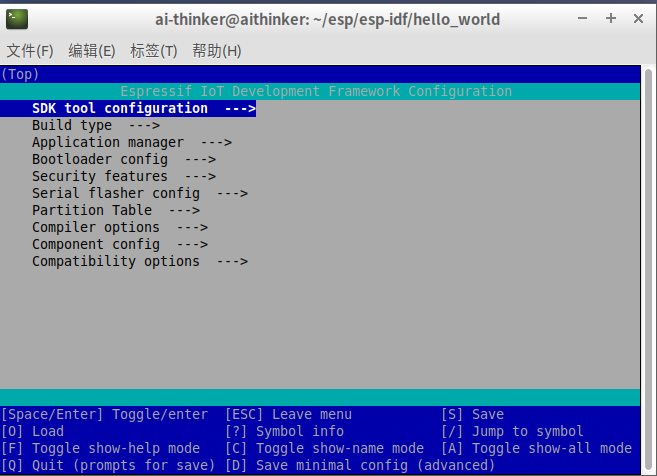Click the [D] Save minimal config hint
Image resolution: width=657 pixels, height=476 pixels.
pyautogui.click(x=360, y=466)
